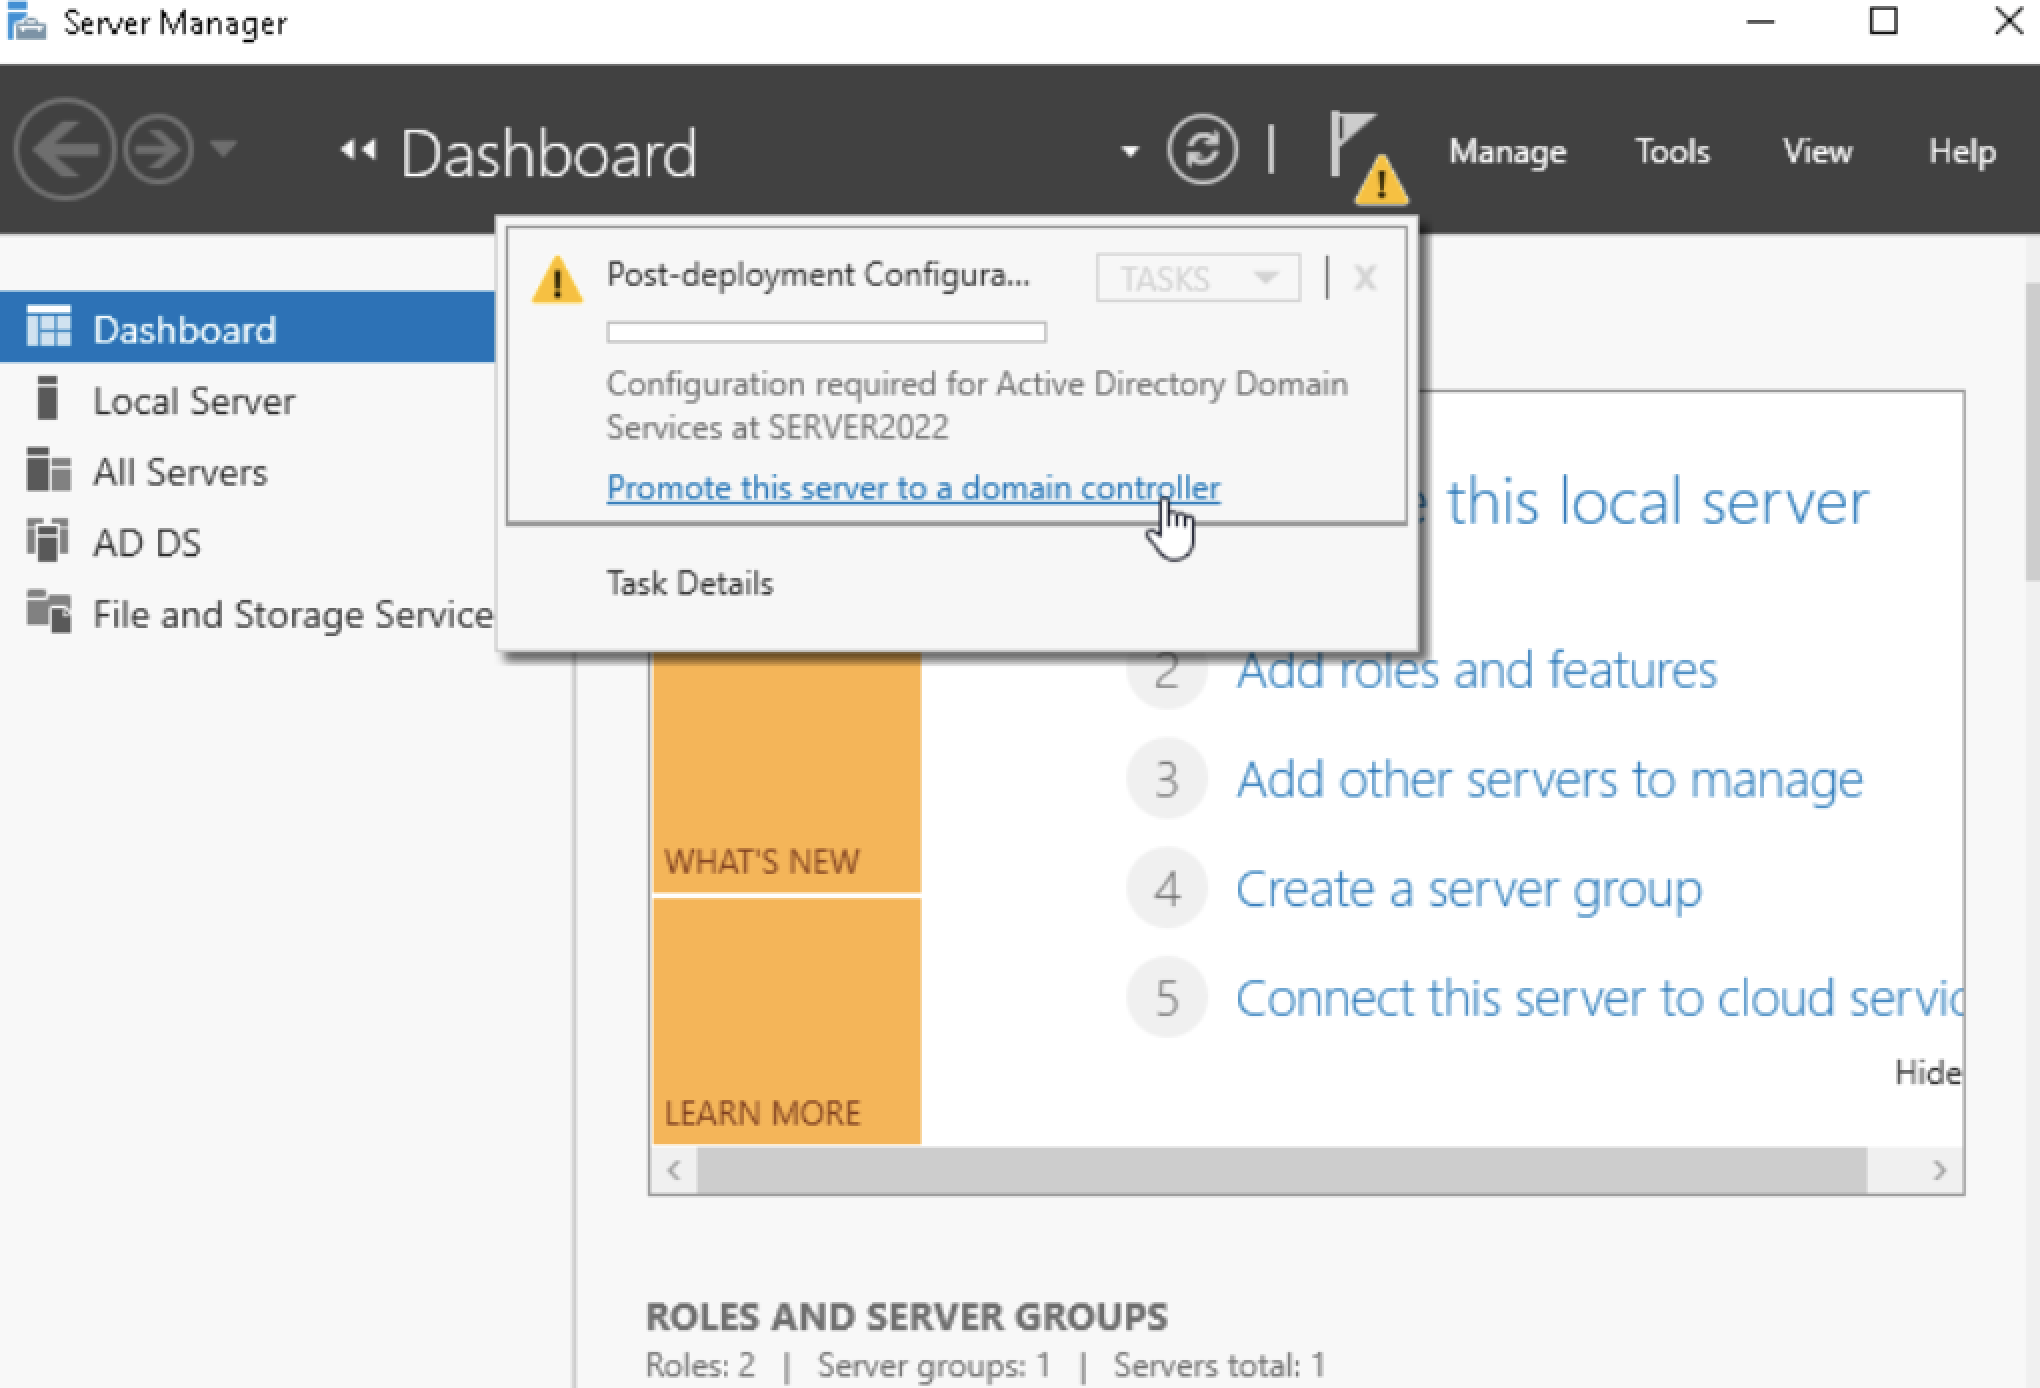
Task: Click Promote this server to a domain controller
Action: pyautogui.click(x=913, y=488)
